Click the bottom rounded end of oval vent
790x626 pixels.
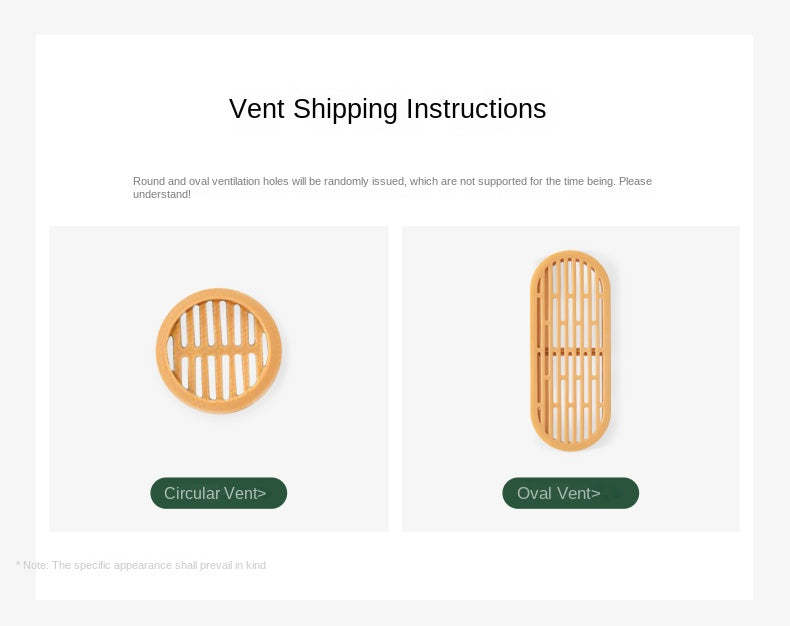point(570,442)
